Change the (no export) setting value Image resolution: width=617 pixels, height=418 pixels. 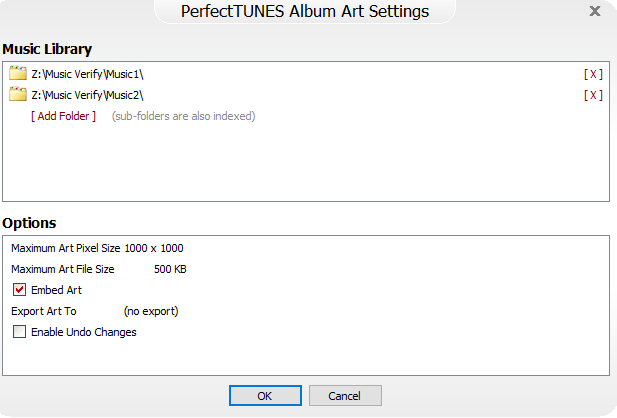(x=150, y=311)
